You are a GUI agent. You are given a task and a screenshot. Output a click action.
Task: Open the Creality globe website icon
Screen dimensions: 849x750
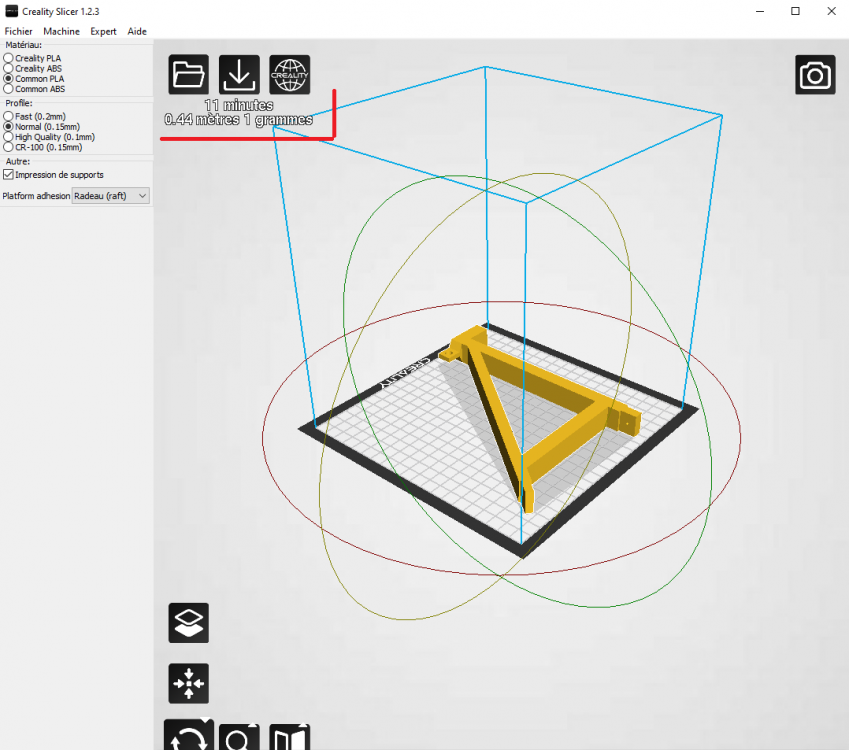click(290, 75)
